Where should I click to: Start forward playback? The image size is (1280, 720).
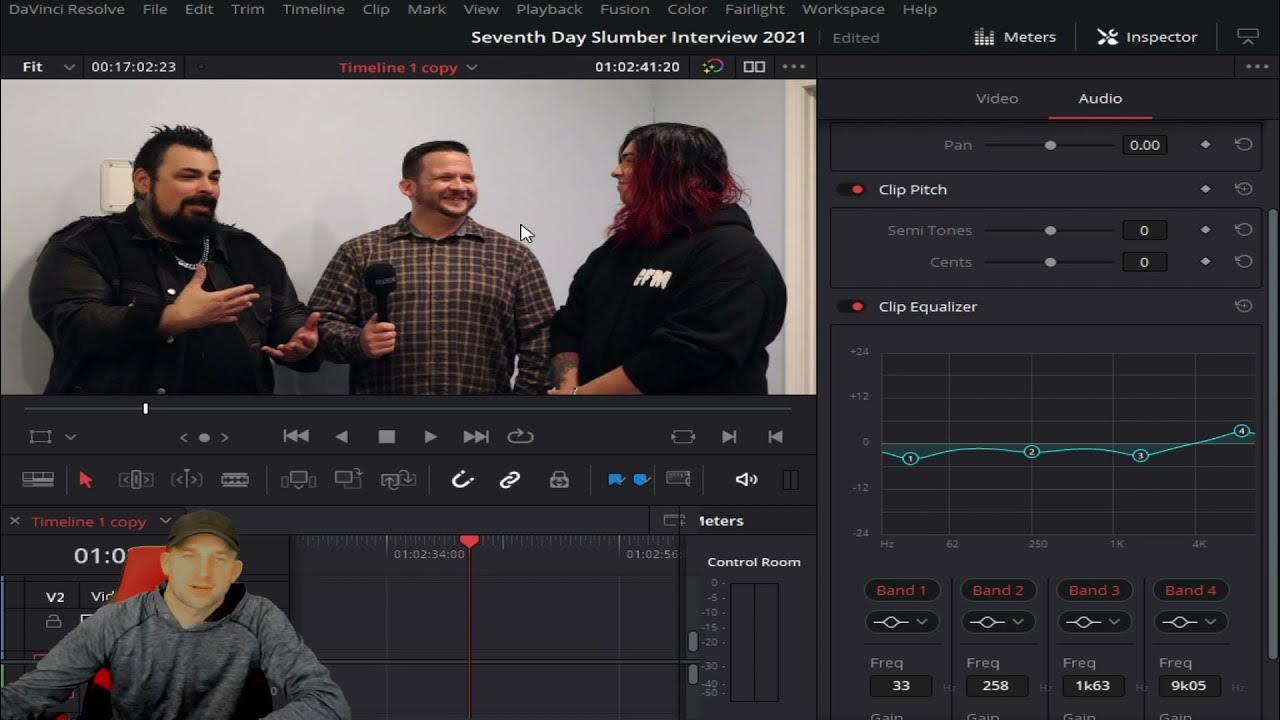coord(430,437)
